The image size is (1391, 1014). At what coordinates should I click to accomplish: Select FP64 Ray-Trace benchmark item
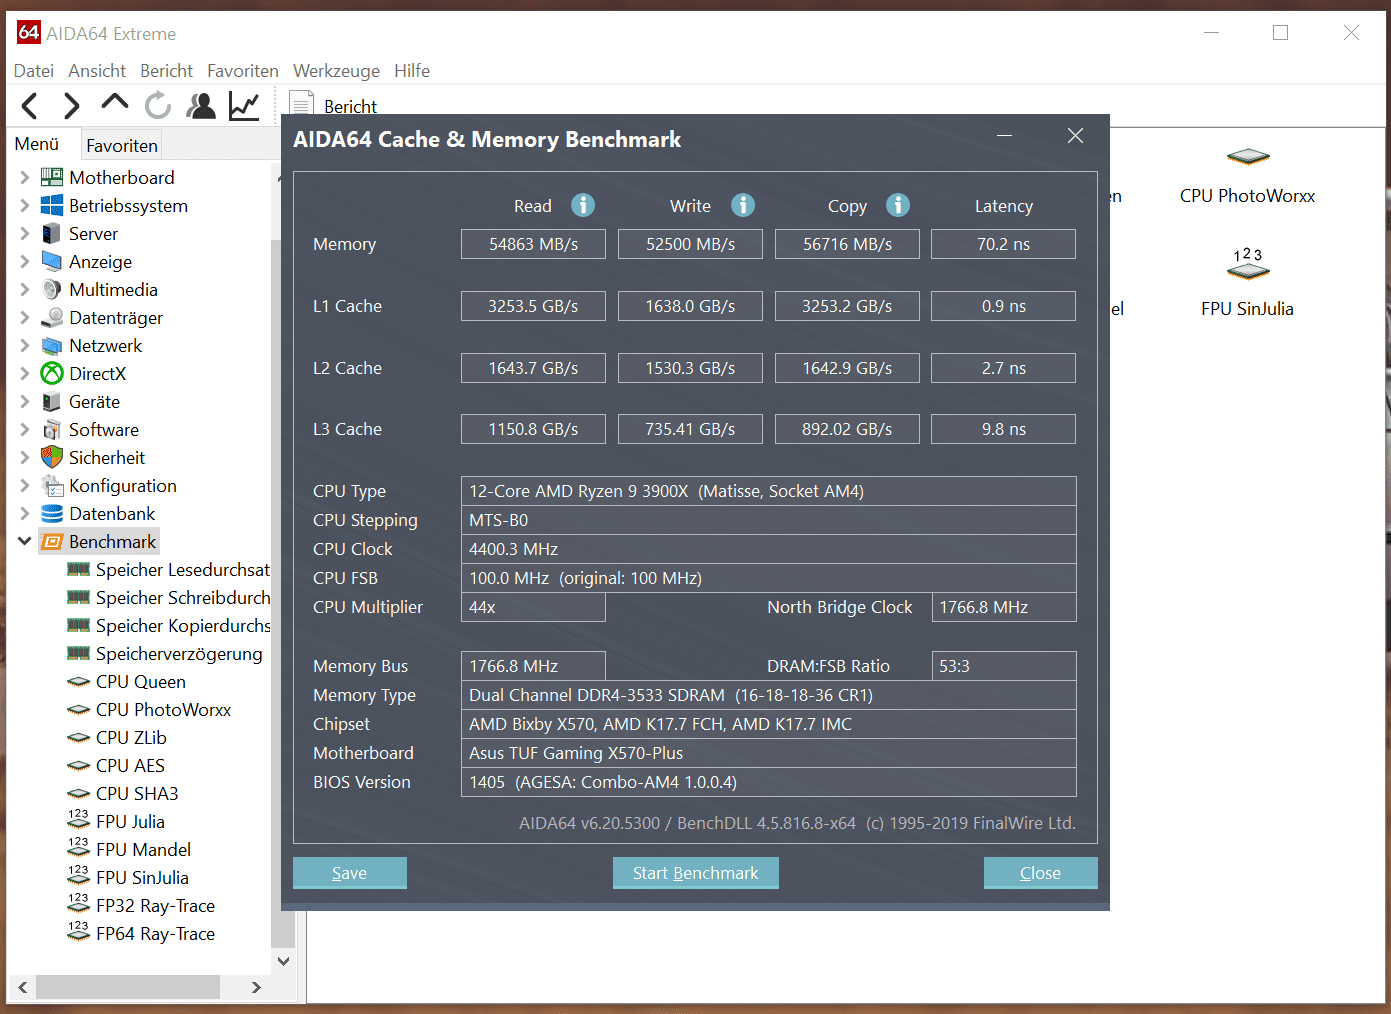pos(141,933)
